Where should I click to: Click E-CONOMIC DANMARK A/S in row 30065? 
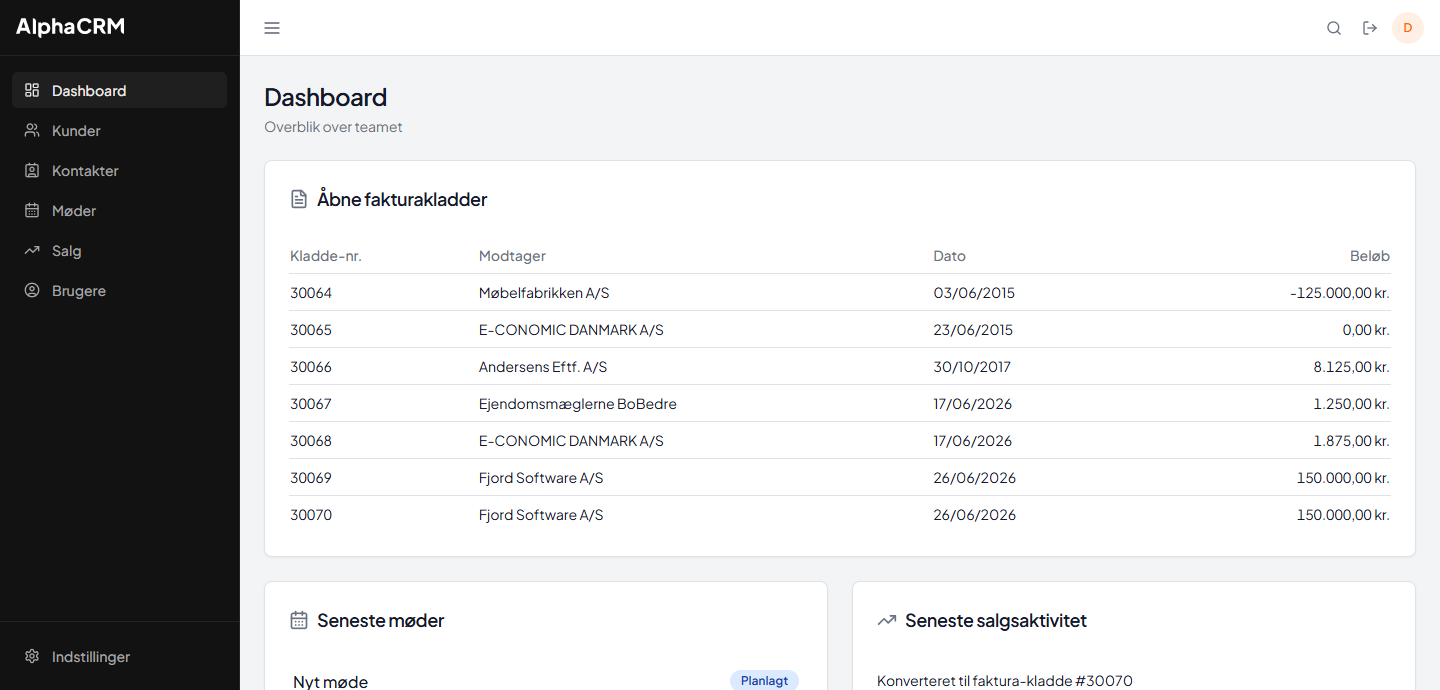[x=571, y=330]
